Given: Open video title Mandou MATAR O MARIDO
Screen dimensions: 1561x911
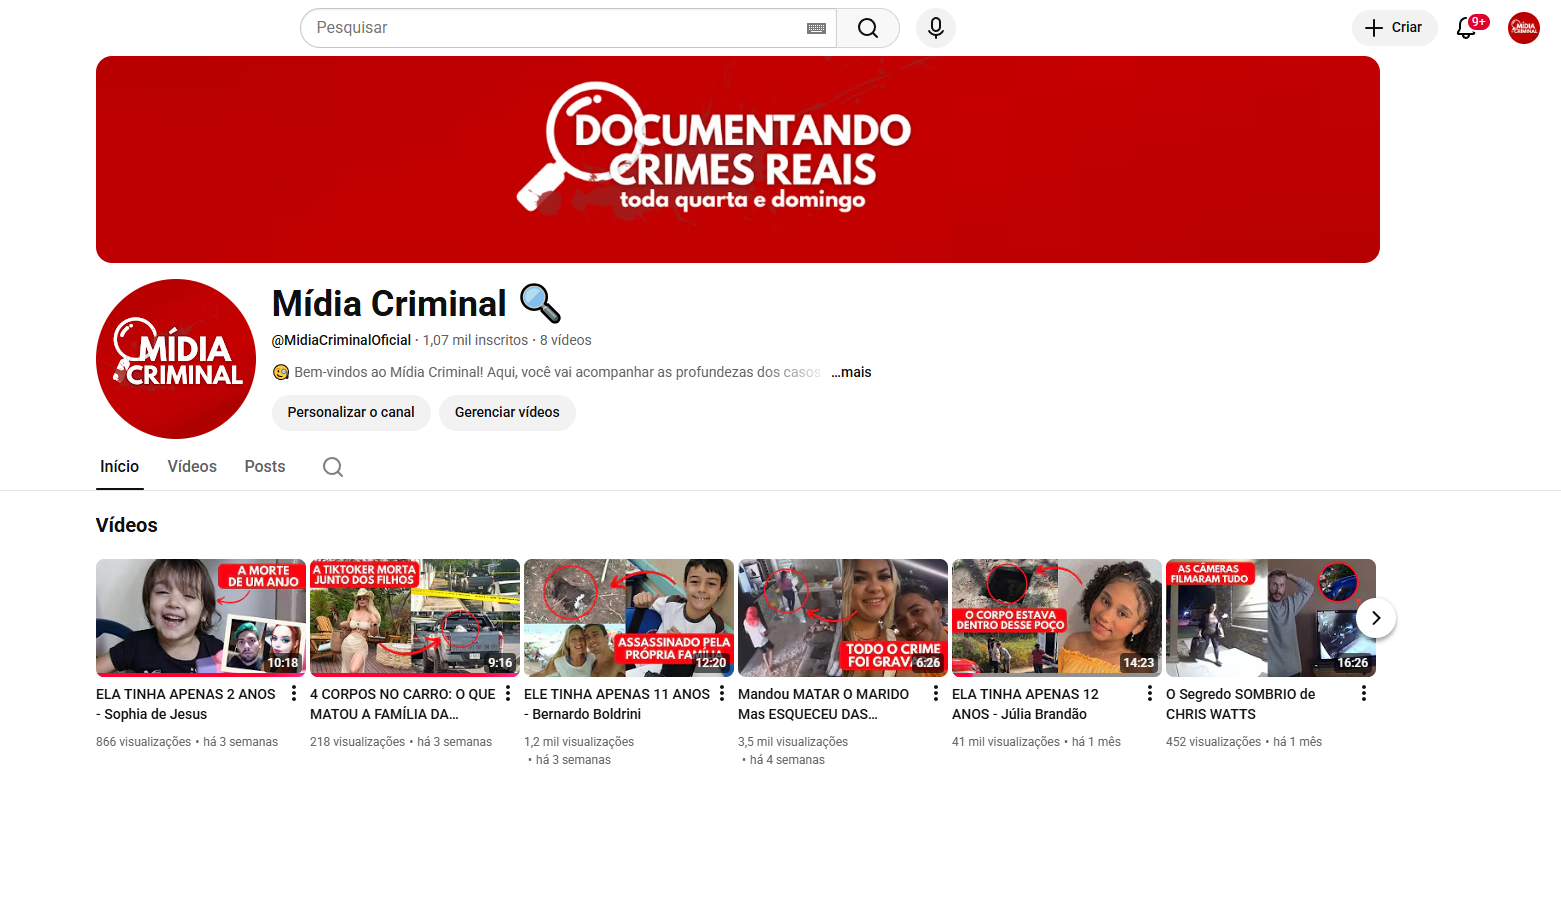Looking at the screenshot, I should [824, 704].
